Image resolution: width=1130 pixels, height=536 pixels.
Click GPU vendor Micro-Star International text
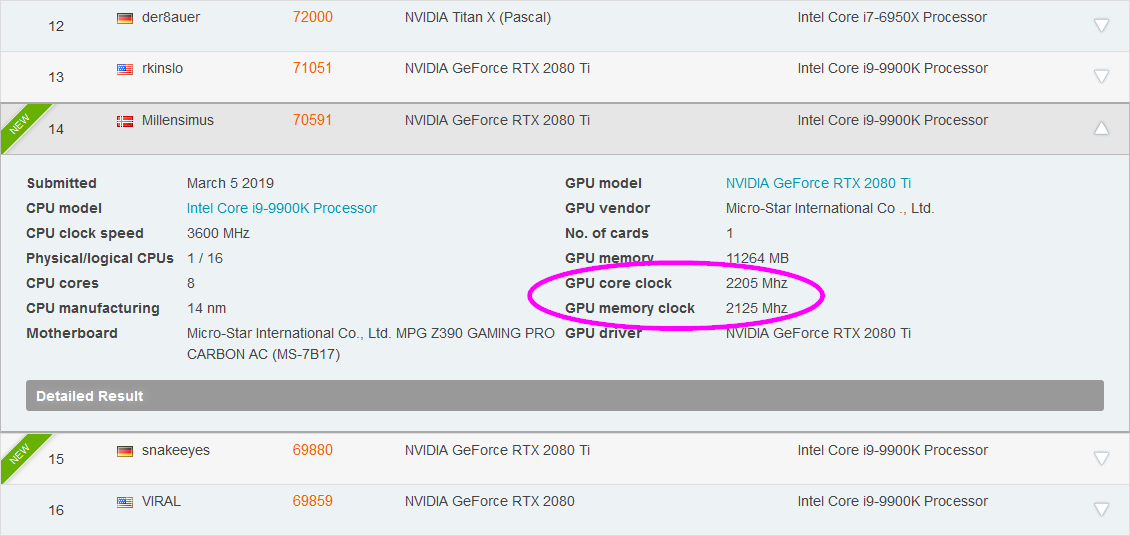pos(830,208)
